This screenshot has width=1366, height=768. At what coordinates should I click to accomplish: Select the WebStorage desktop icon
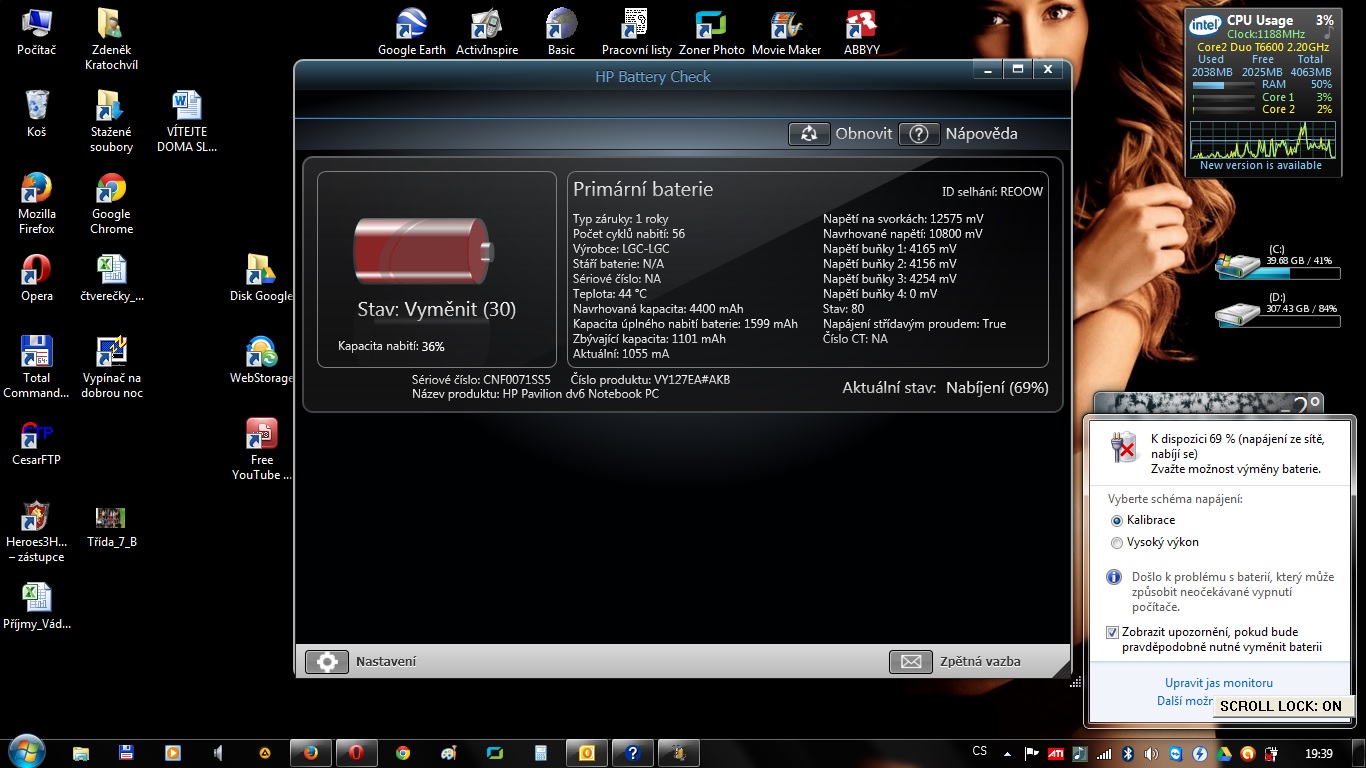(261, 360)
